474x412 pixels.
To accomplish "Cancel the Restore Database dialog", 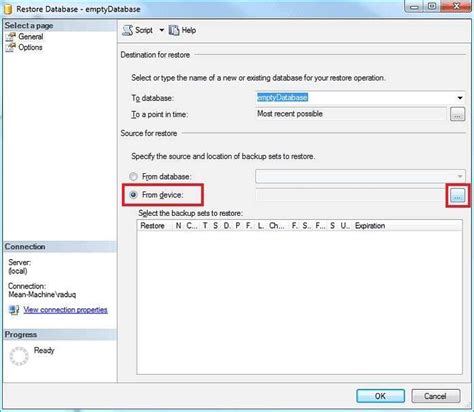I will click(x=435, y=396).
